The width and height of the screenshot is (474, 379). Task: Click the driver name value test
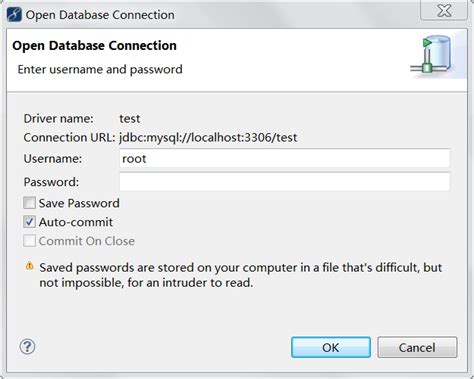pos(130,119)
